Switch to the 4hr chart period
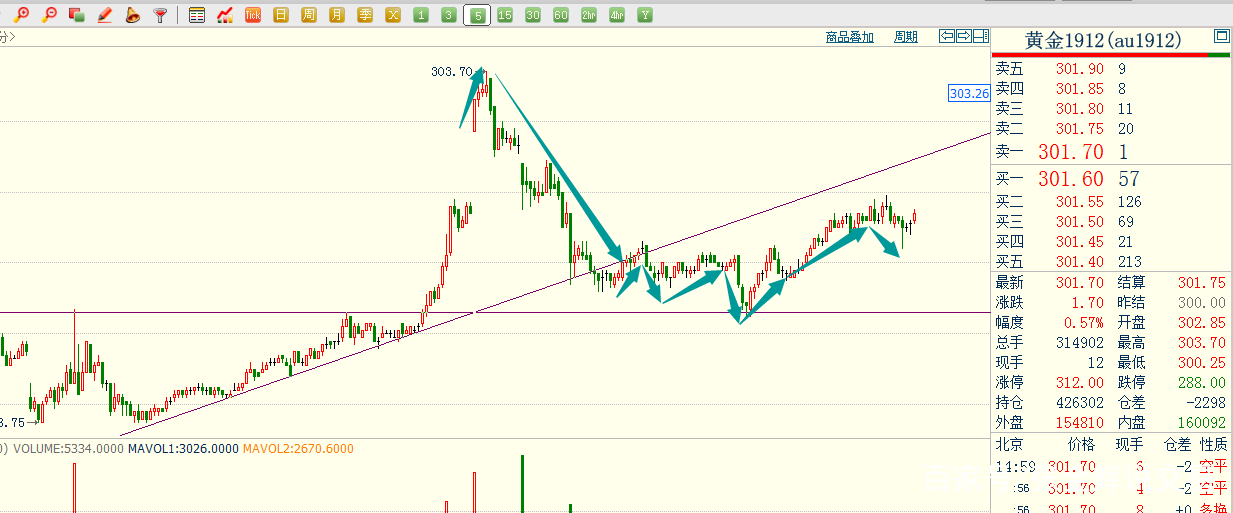The image size is (1233, 513). coord(617,15)
